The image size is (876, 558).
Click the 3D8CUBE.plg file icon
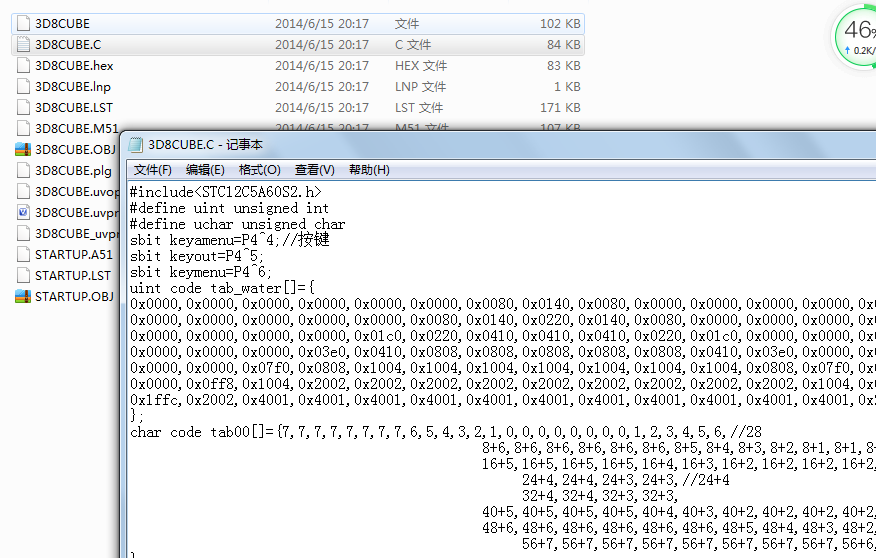point(23,170)
